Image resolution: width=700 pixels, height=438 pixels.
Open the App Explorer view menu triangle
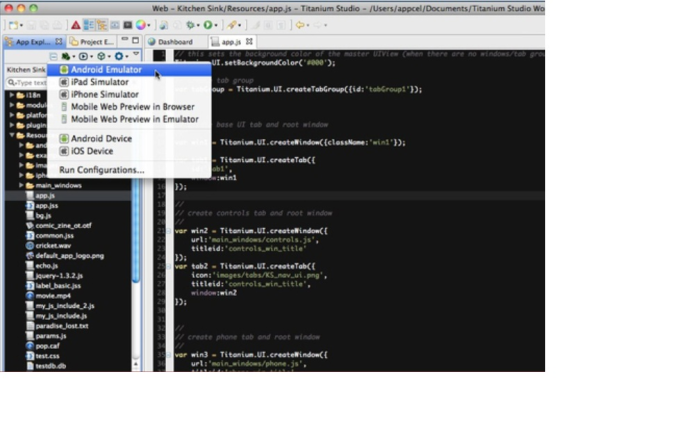[136, 54]
